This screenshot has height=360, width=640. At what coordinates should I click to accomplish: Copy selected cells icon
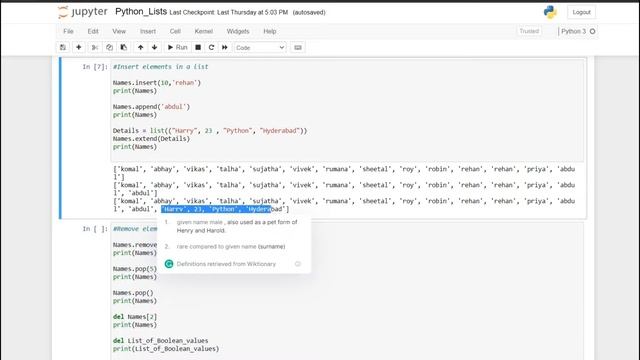pos(109,47)
